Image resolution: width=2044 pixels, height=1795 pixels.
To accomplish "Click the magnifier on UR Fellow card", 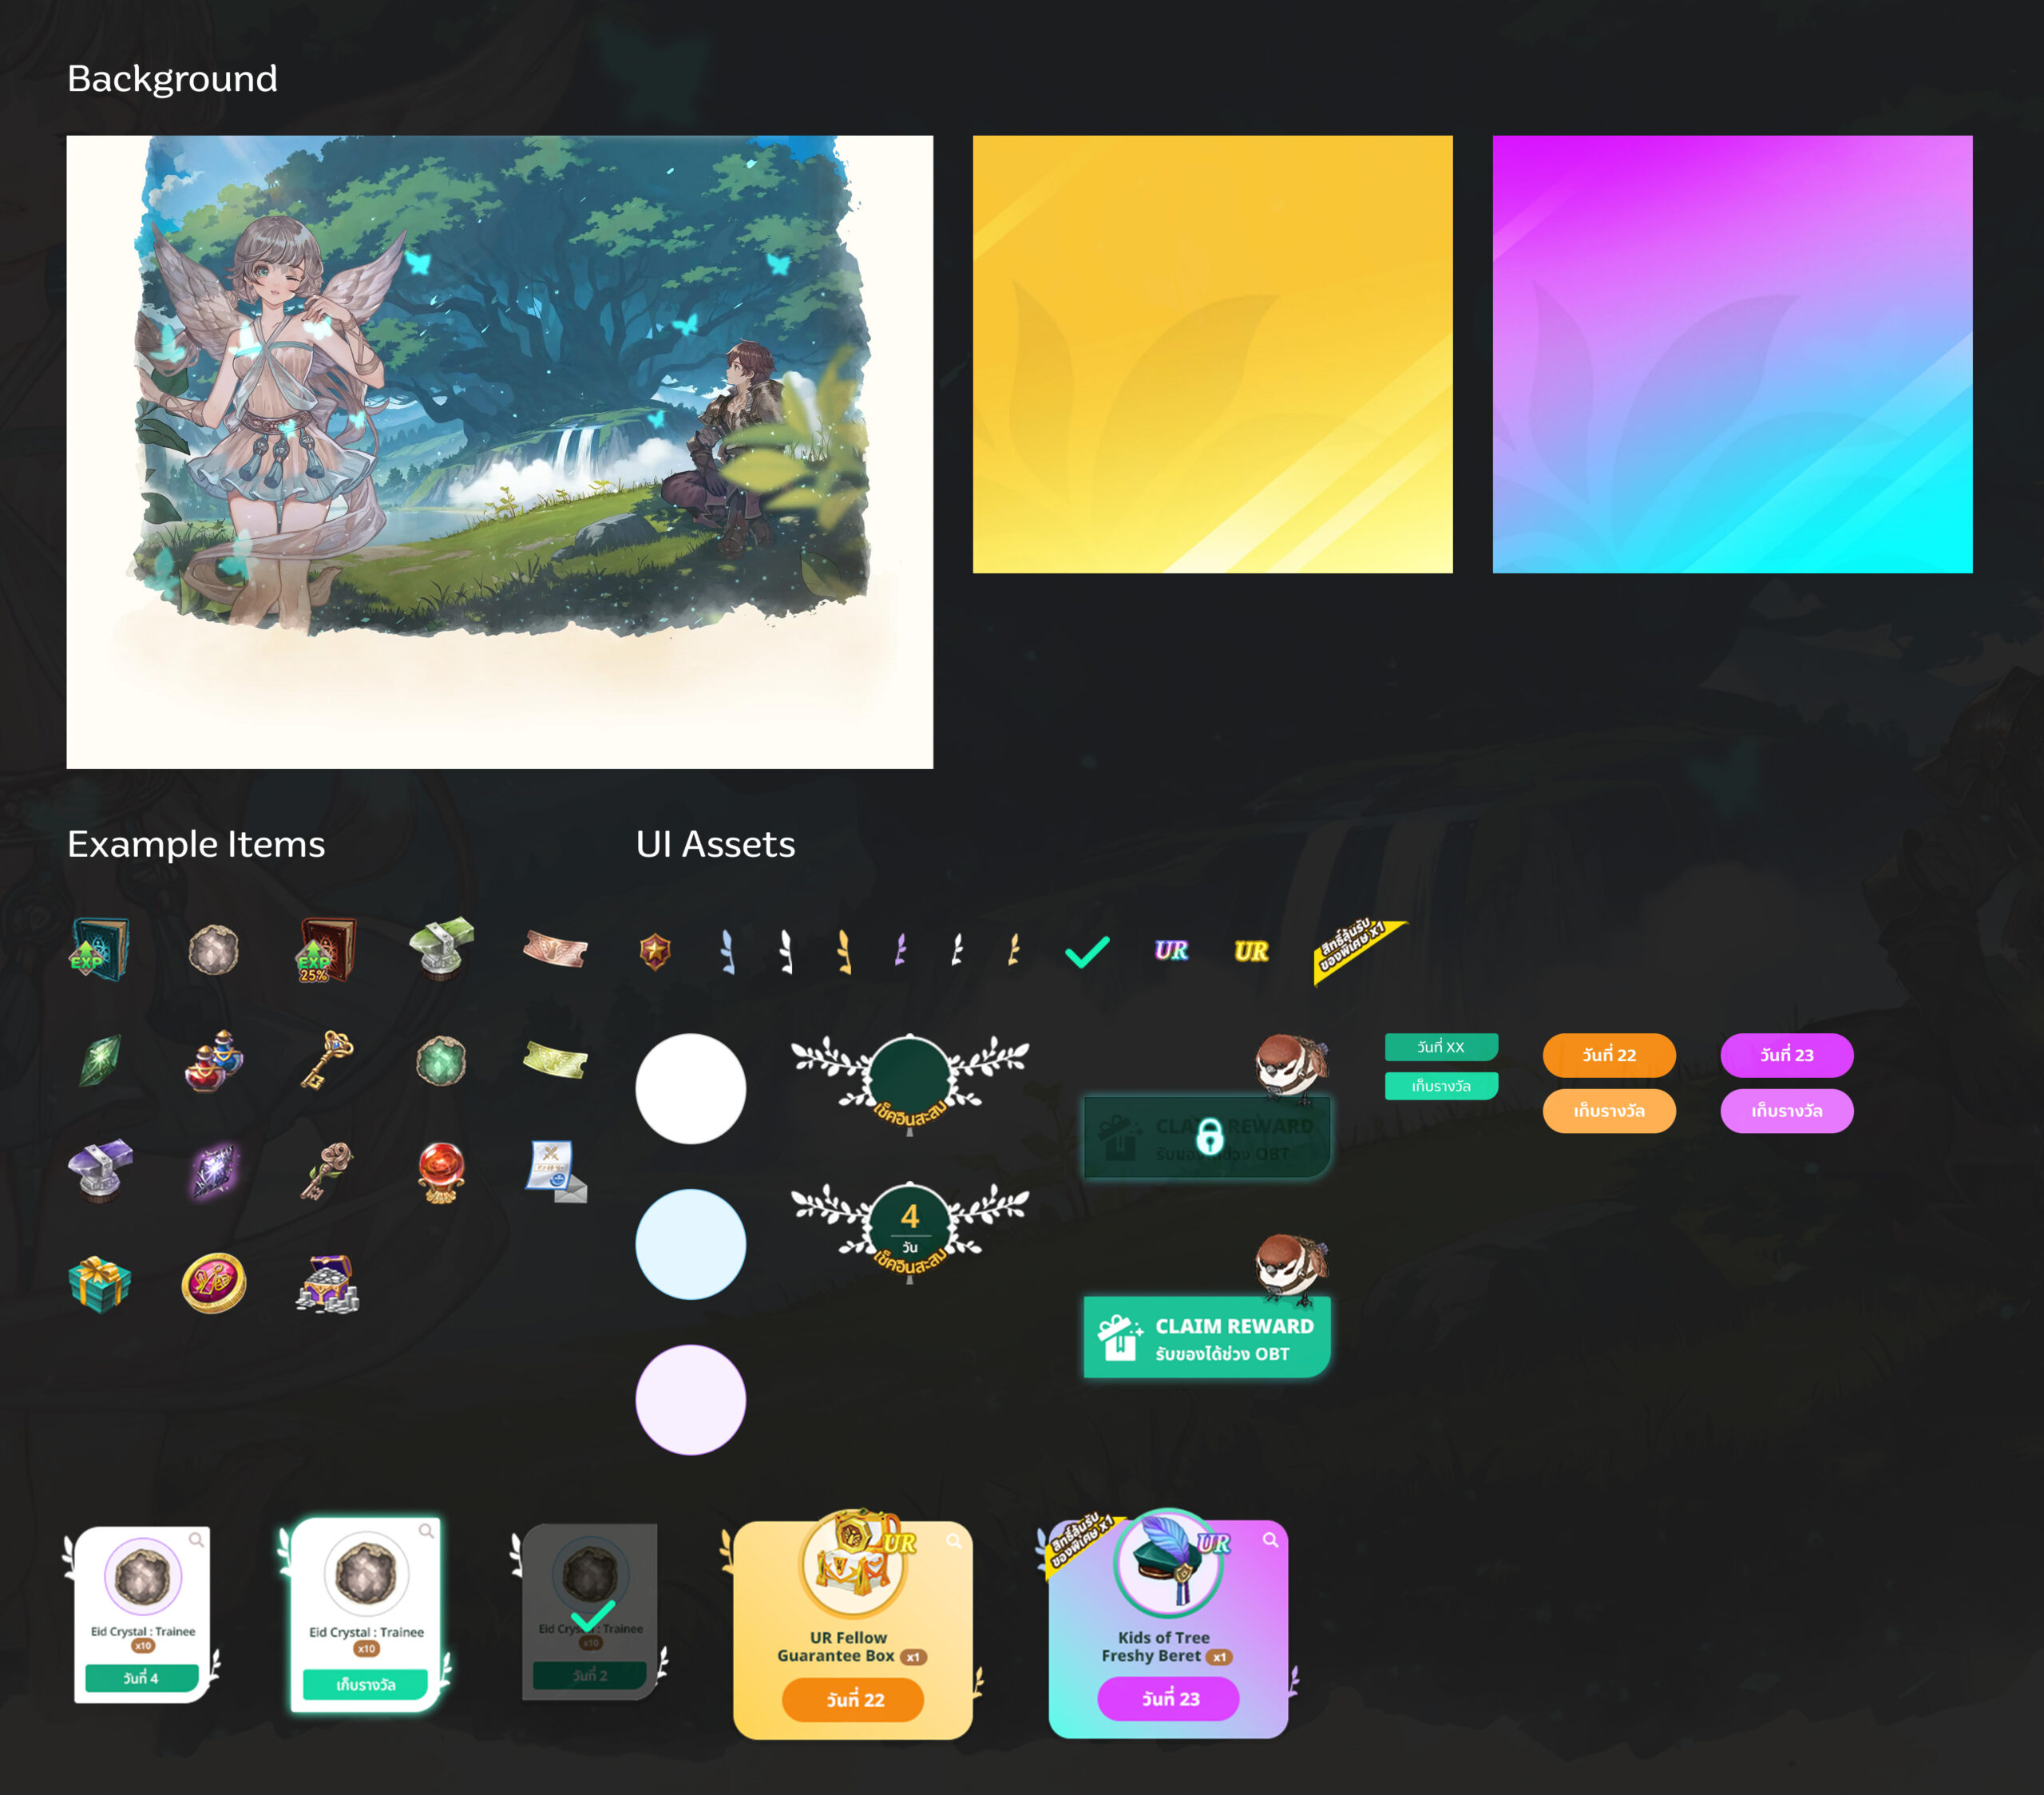I will coord(954,1541).
